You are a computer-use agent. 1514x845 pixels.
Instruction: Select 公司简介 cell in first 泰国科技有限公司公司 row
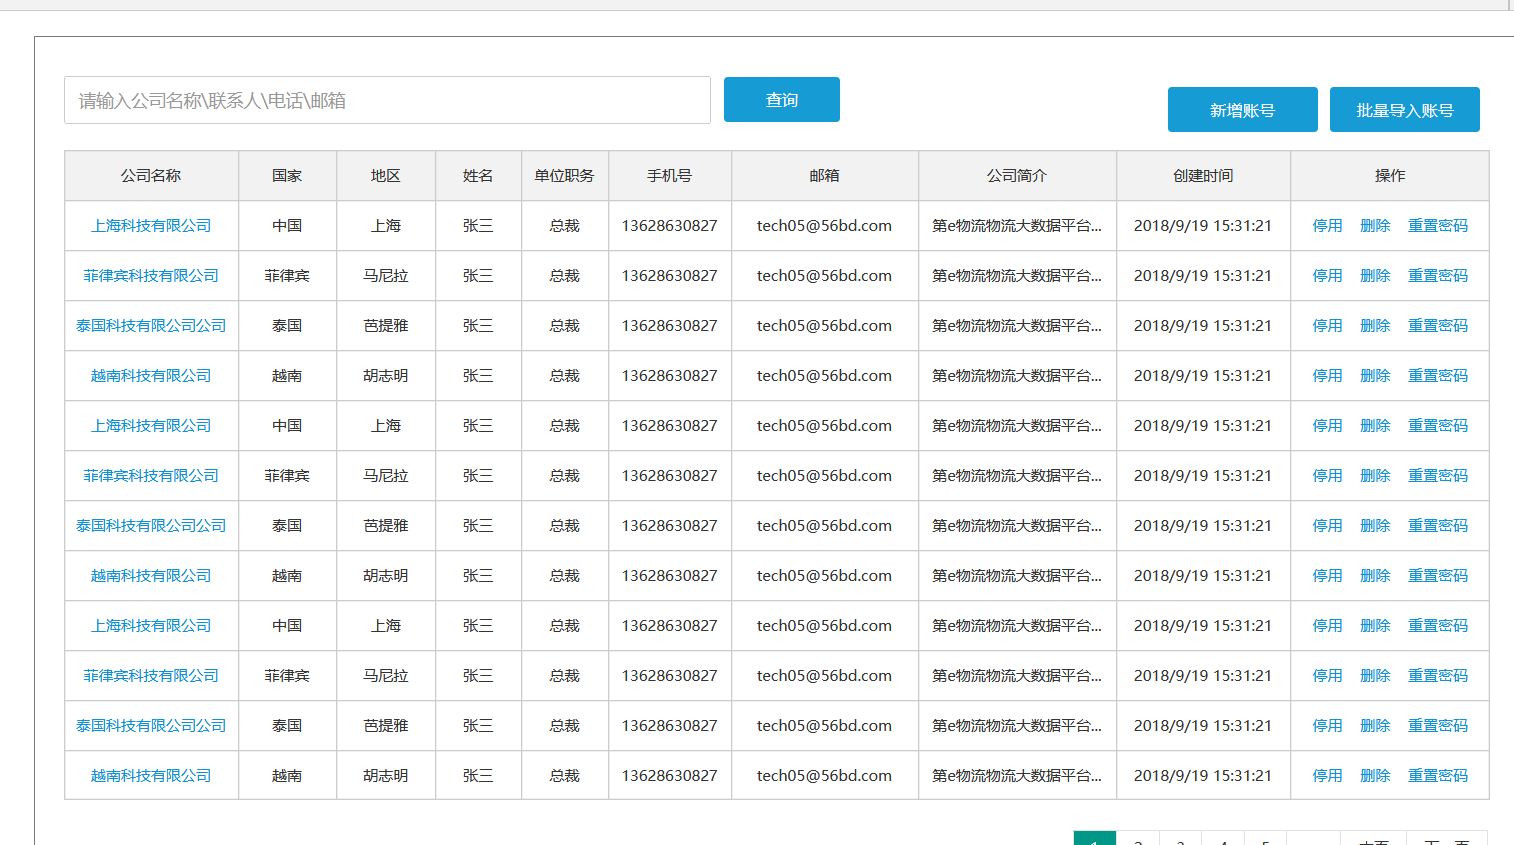pyautogui.click(x=1017, y=326)
